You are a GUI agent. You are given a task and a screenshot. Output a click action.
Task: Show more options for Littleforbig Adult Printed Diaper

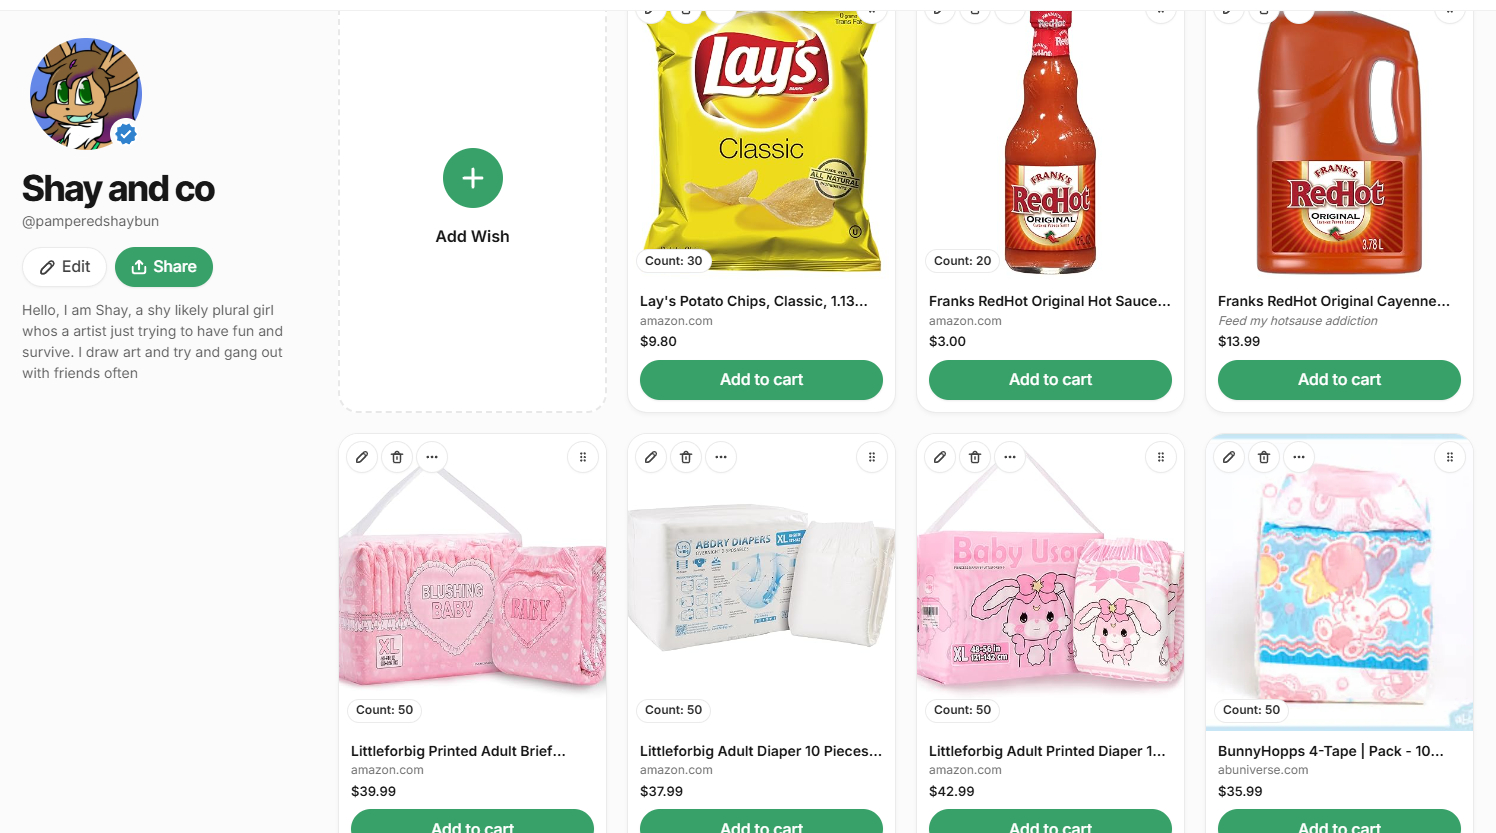[1010, 457]
